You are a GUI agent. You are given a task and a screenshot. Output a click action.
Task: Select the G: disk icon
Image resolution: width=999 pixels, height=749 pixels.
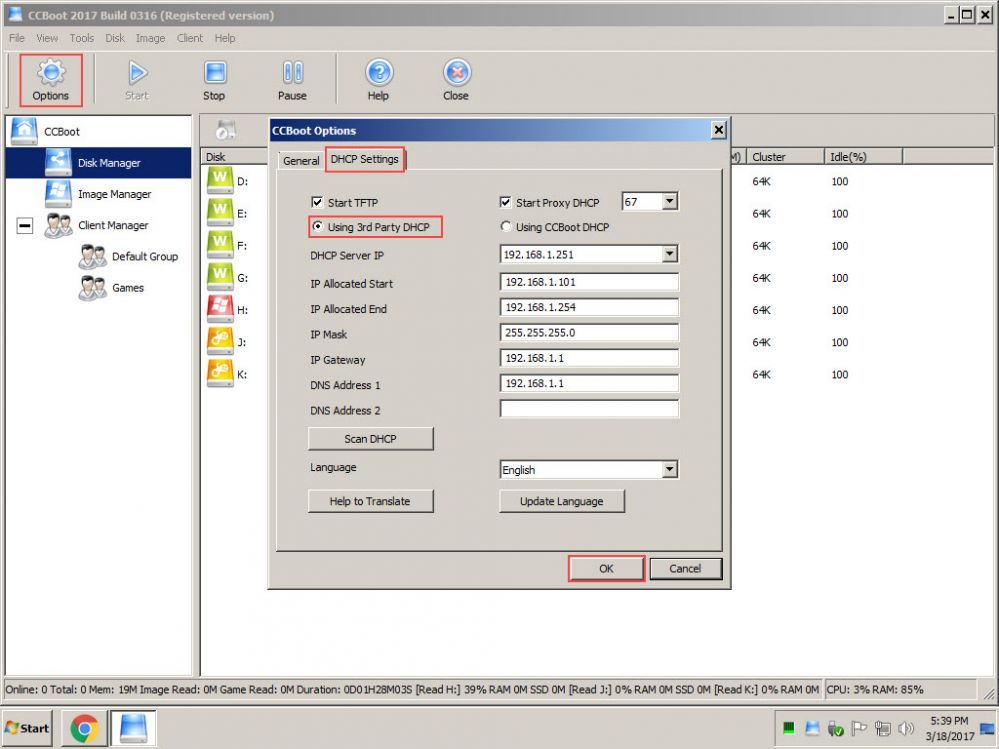[x=220, y=277]
